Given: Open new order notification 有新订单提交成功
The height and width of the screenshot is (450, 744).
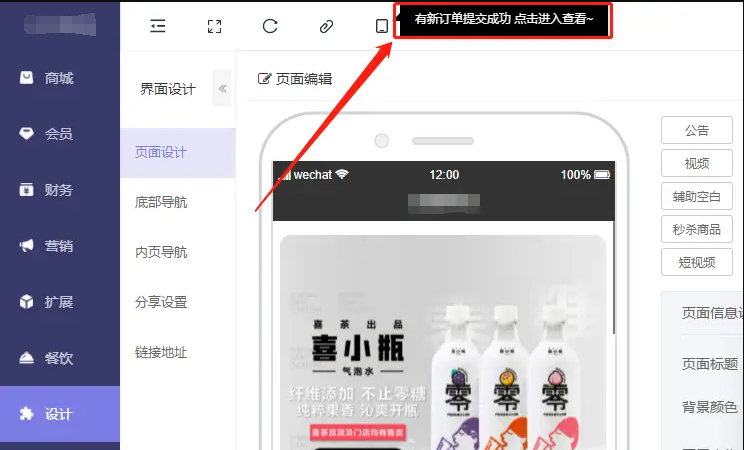Looking at the screenshot, I should tap(503, 20).
